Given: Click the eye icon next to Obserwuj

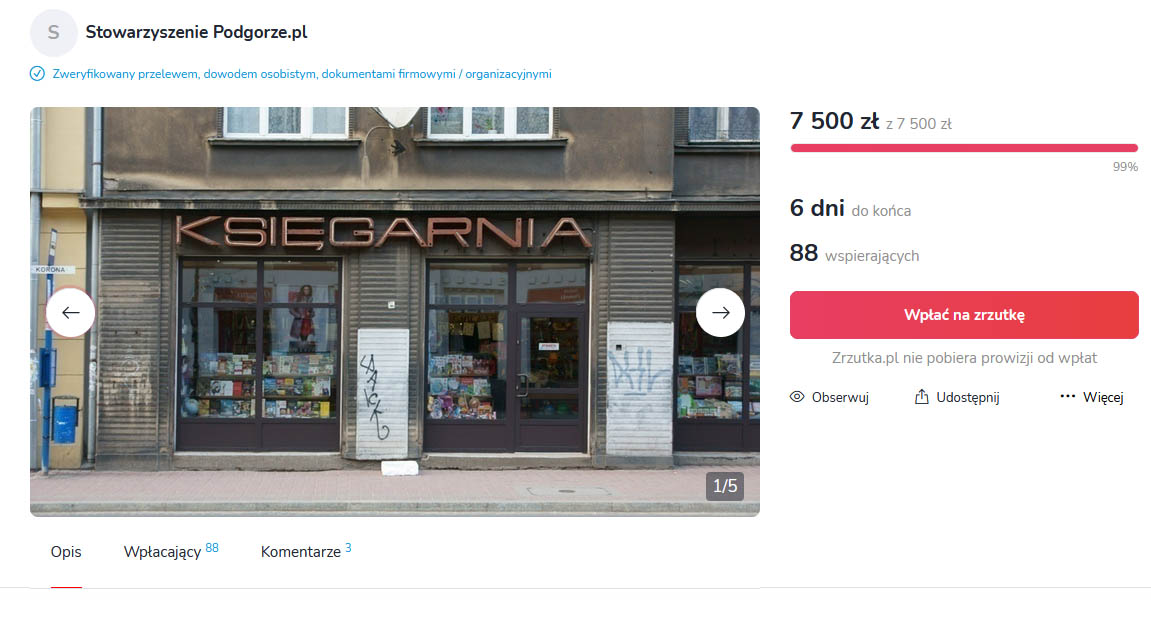Looking at the screenshot, I should point(797,397).
